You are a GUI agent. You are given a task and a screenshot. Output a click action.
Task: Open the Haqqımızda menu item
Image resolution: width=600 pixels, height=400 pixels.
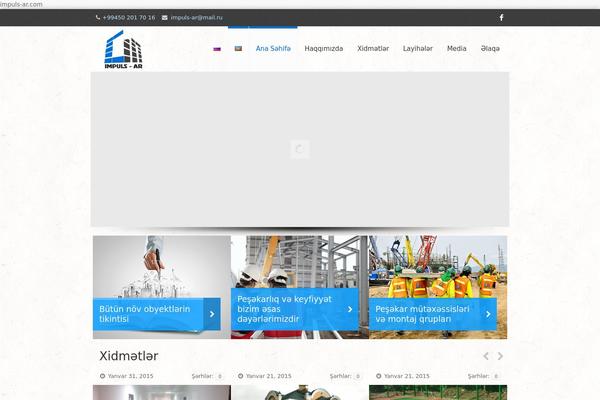coord(324,49)
